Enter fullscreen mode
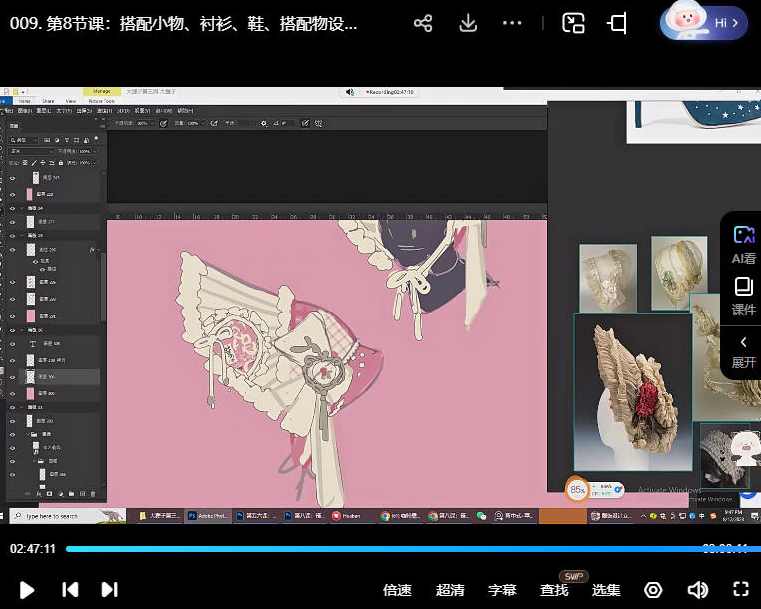This screenshot has width=761, height=609. tap(741, 590)
